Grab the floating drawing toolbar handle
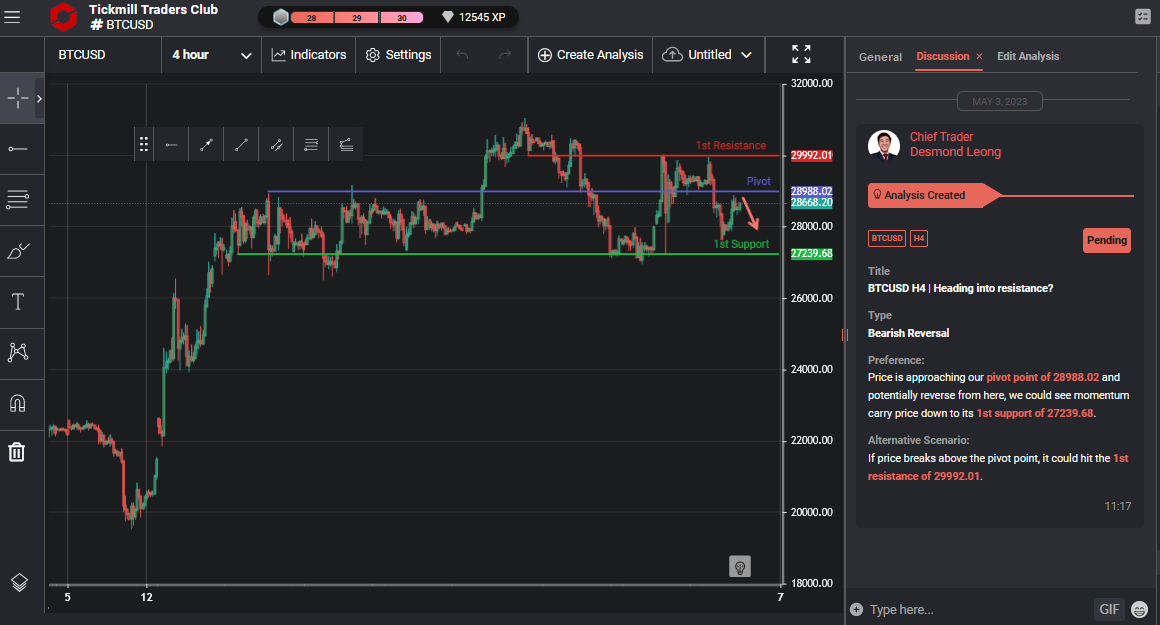Viewport: 1160px width, 625px height. coord(144,144)
